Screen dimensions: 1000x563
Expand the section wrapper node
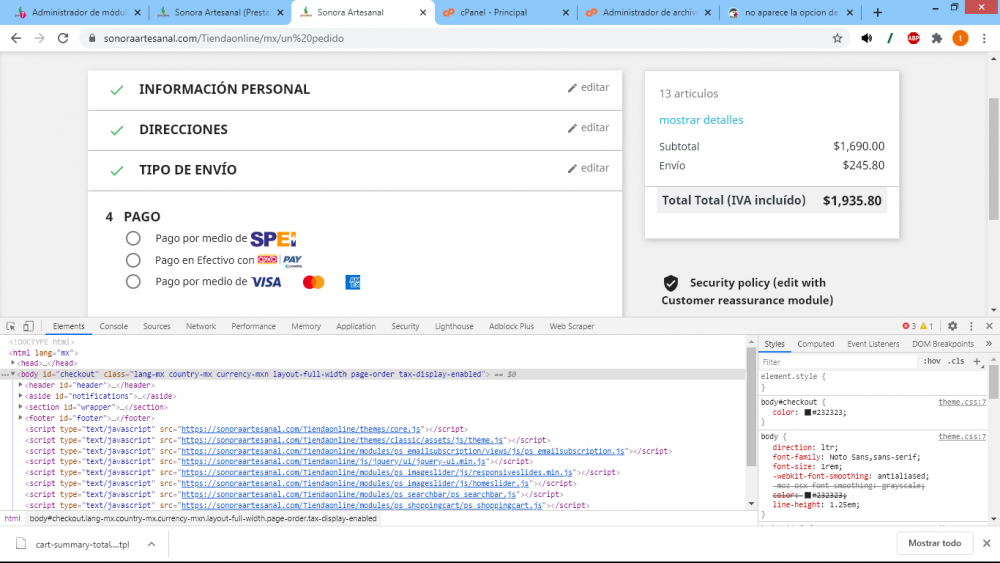pyautogui.click(x=20, y=407)
